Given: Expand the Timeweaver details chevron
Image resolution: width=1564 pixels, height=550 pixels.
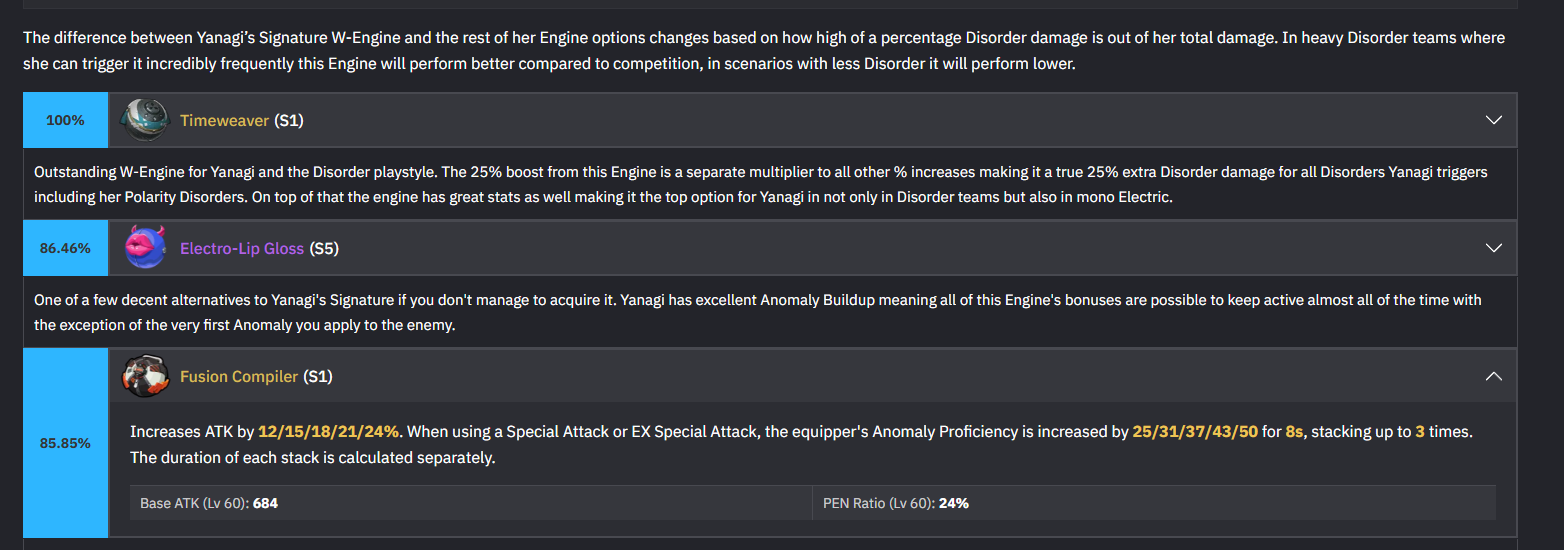Looking at the screenshot, I should [x=1494, y=120].
